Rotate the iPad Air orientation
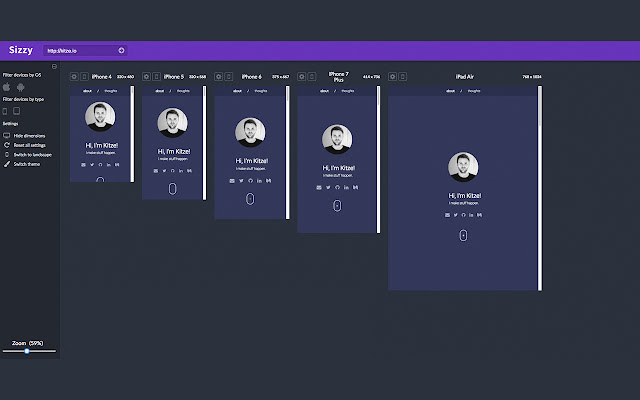 402,76
